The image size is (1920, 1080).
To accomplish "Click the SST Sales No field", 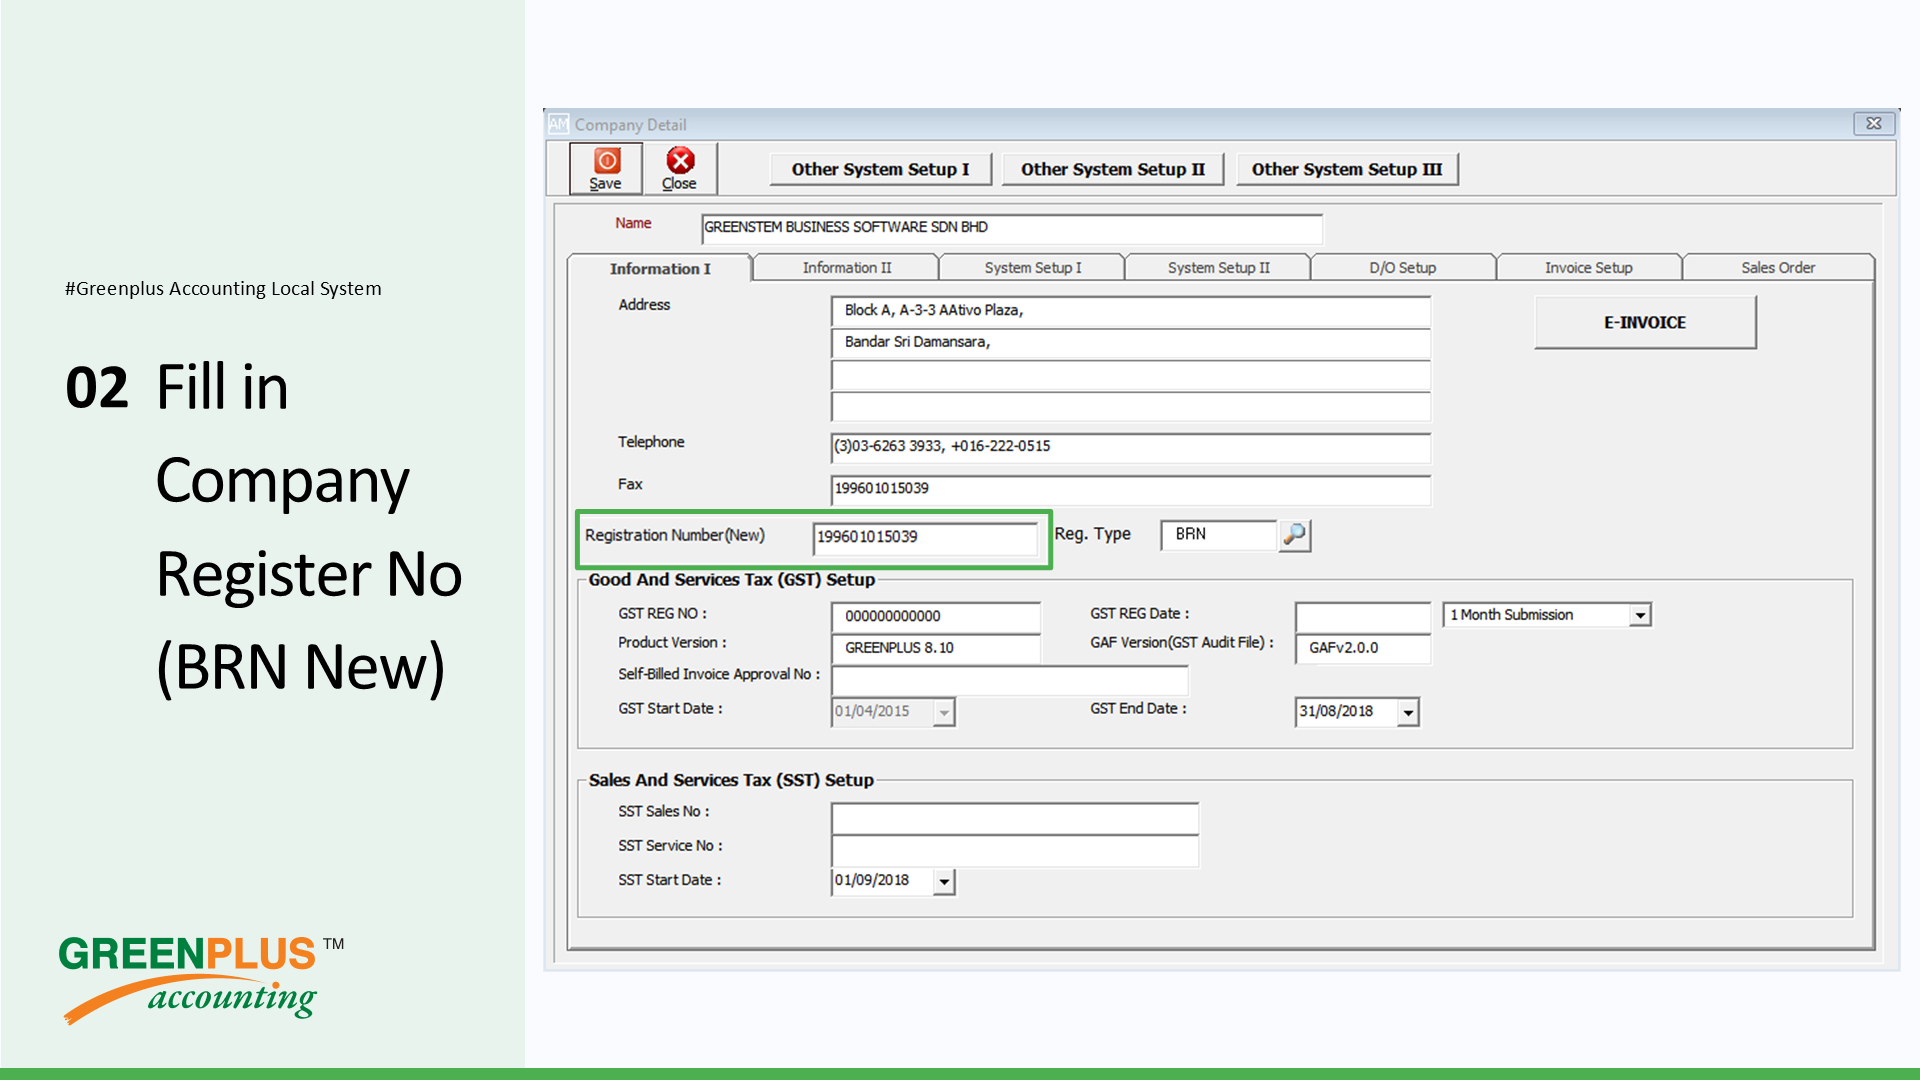I will point(1015,818).
